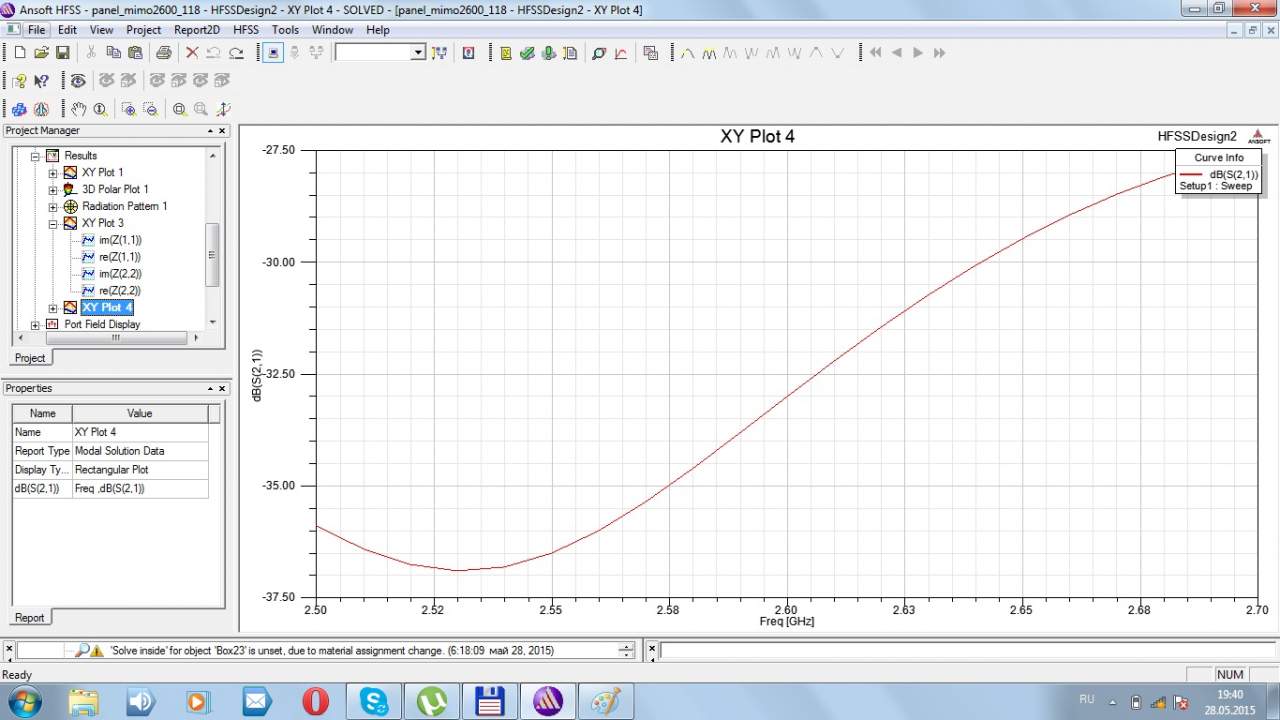1280x720 pixels.
Task: Click the Radiation Pattern 1 tree icon
Action: pos(70,206)
